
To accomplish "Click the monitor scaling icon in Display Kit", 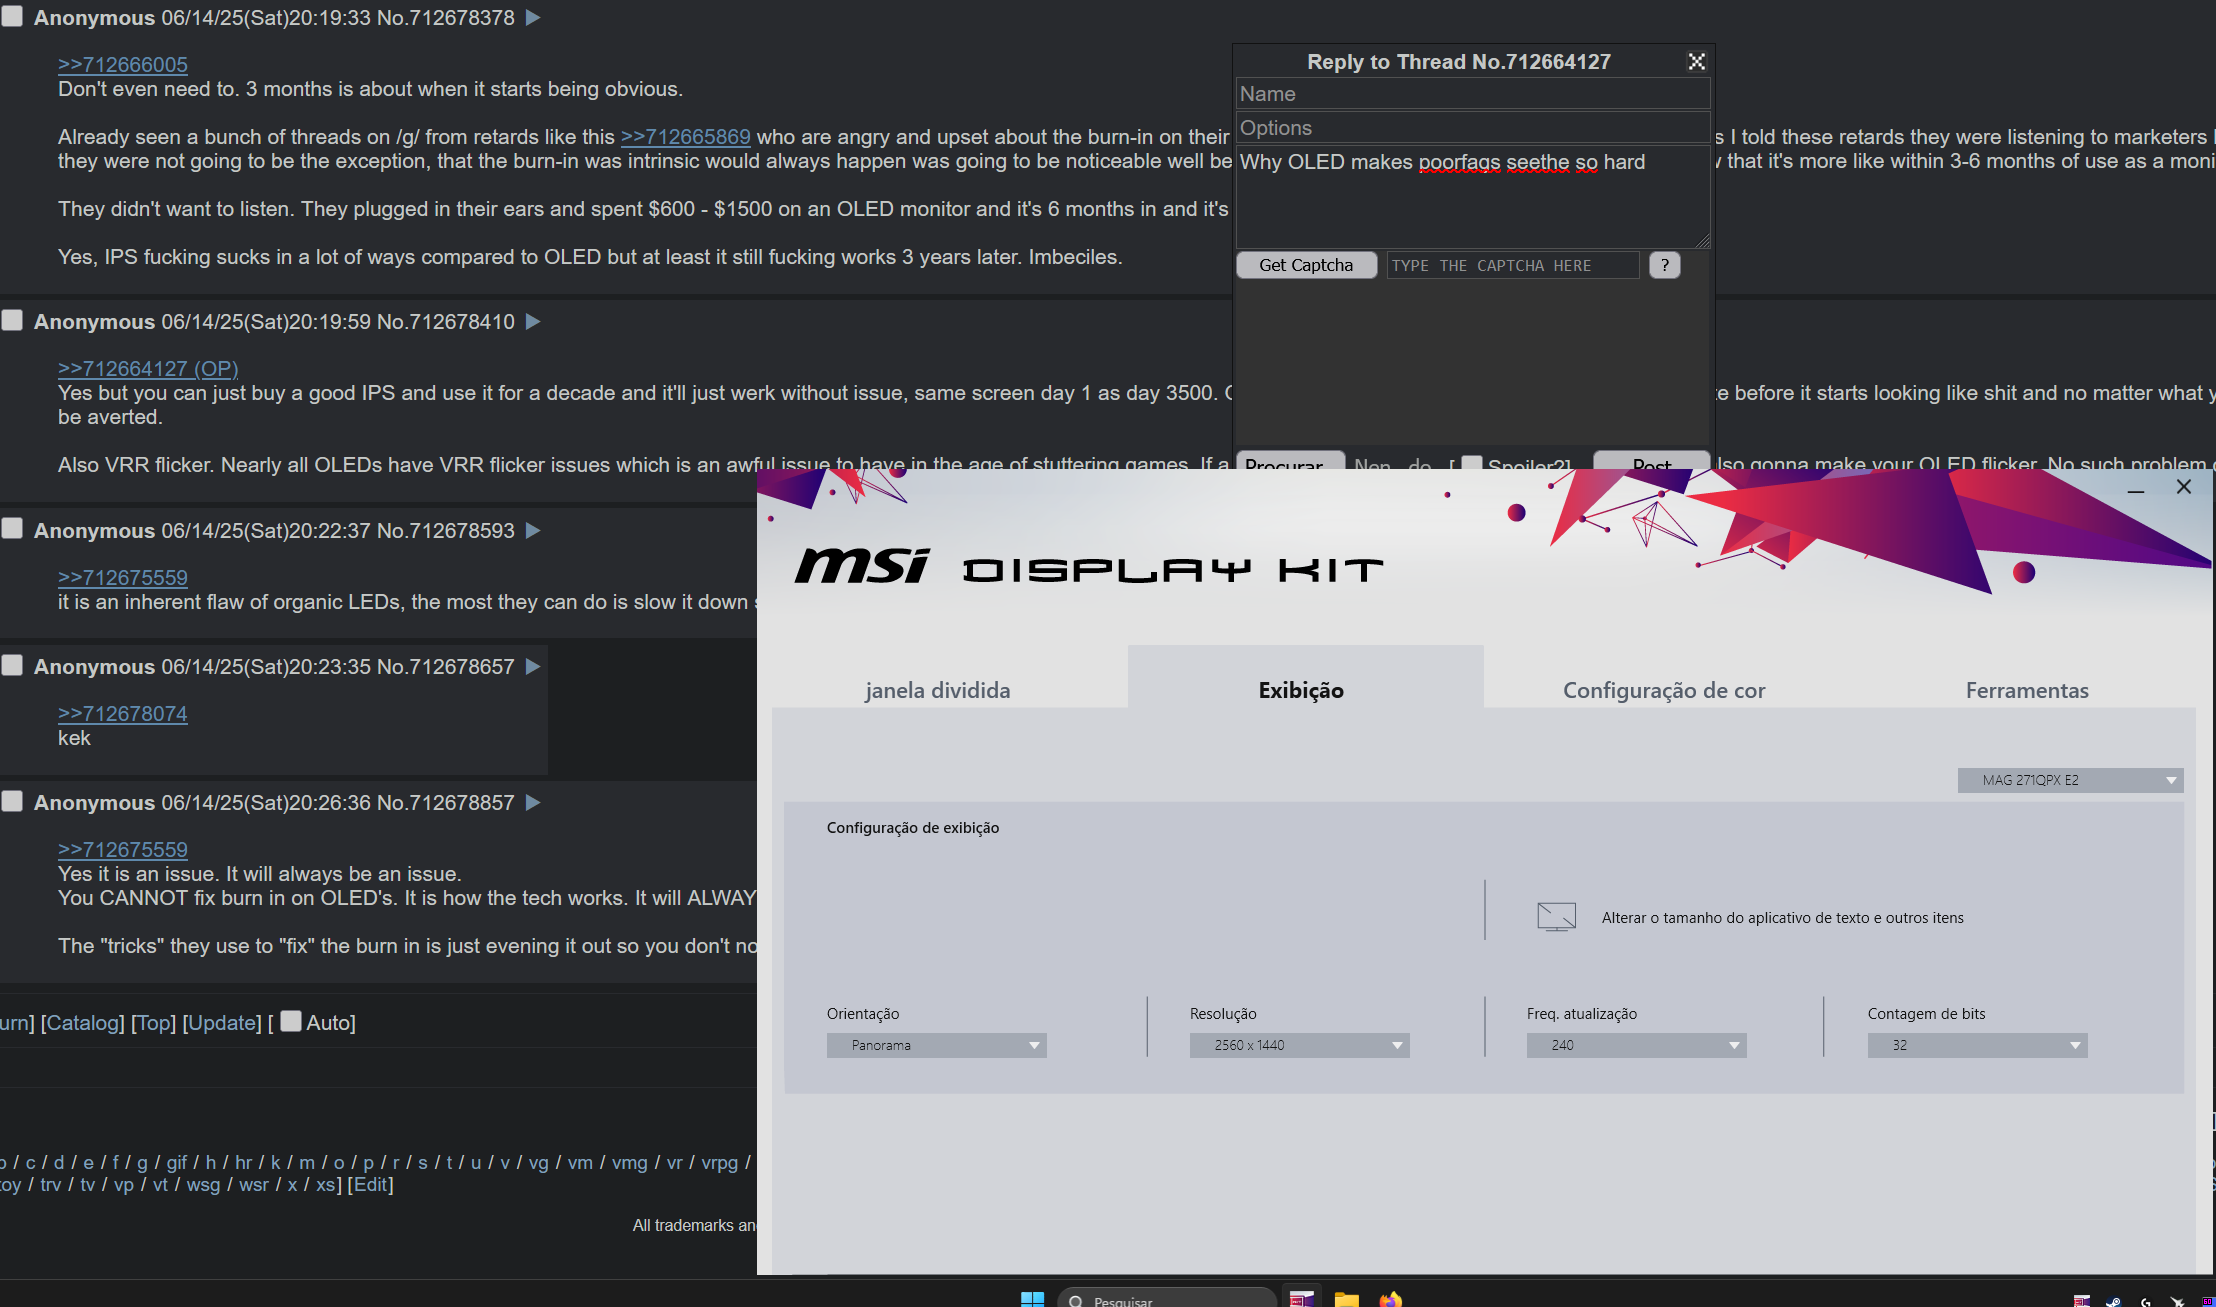I will pyautogui.click(x=1556, y=917).
